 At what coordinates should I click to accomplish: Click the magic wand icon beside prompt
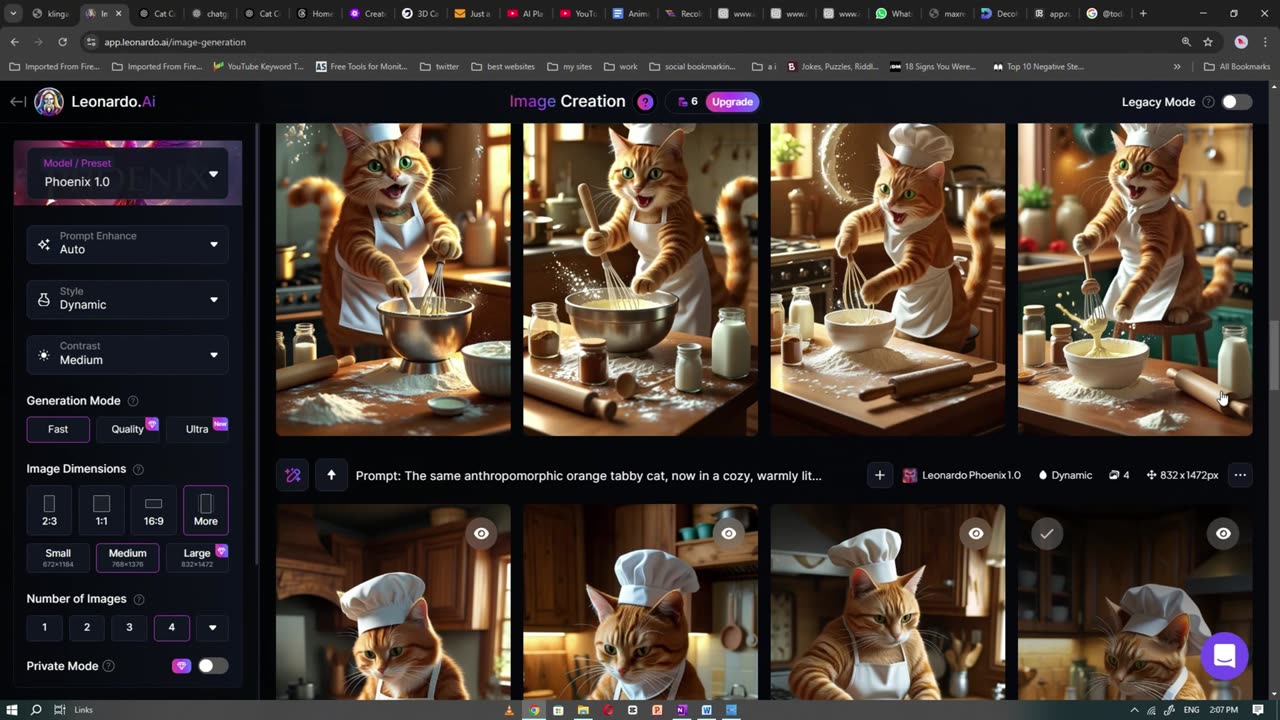coord(293,475)
